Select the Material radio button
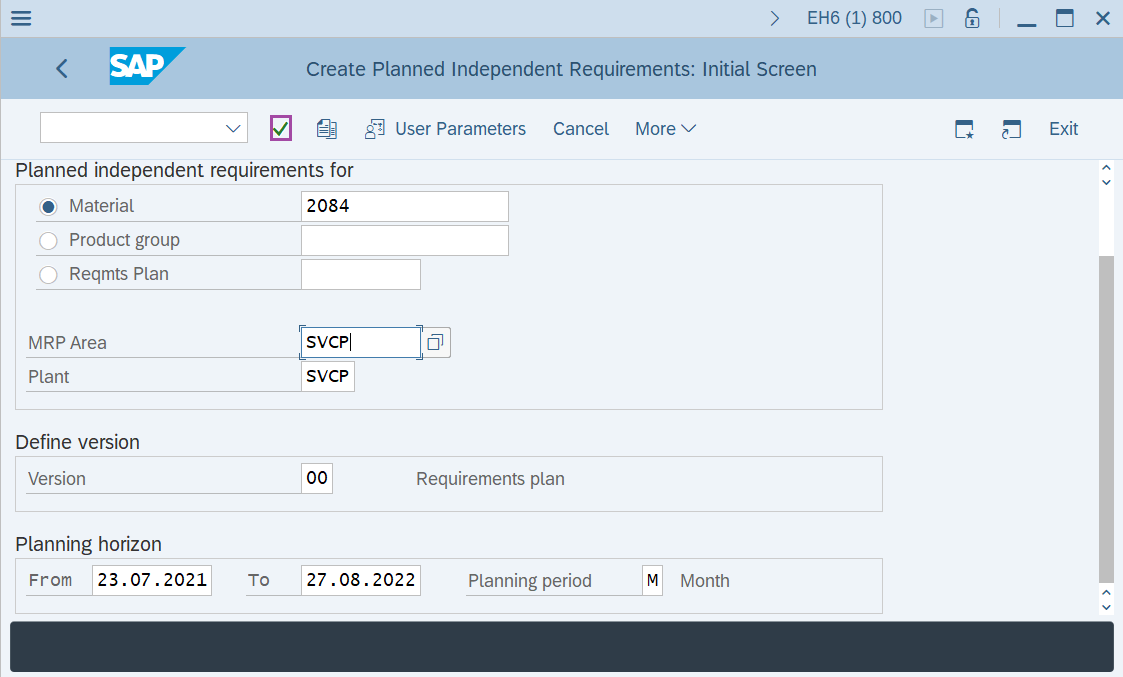 click(x=48, y=207)
